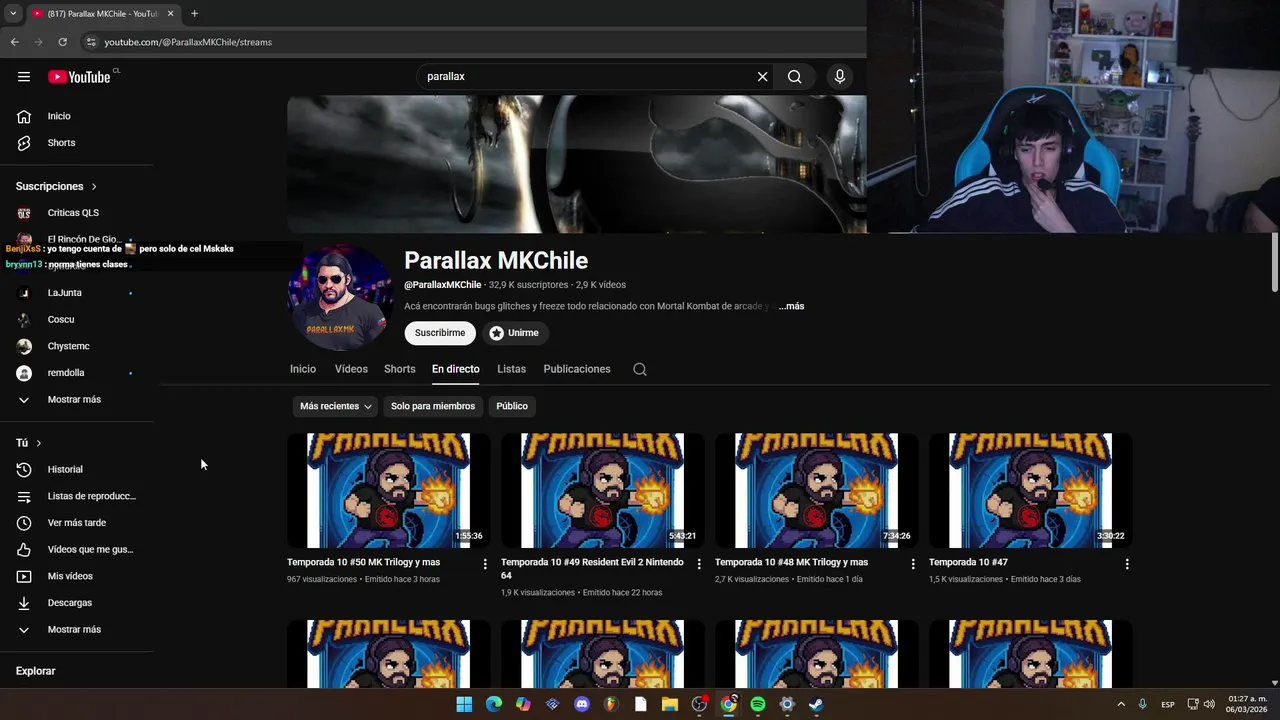Switch to channel Shorts tab
This screenshot has width=1280, height=720.
pyautogui.click(x=400, y=369)
